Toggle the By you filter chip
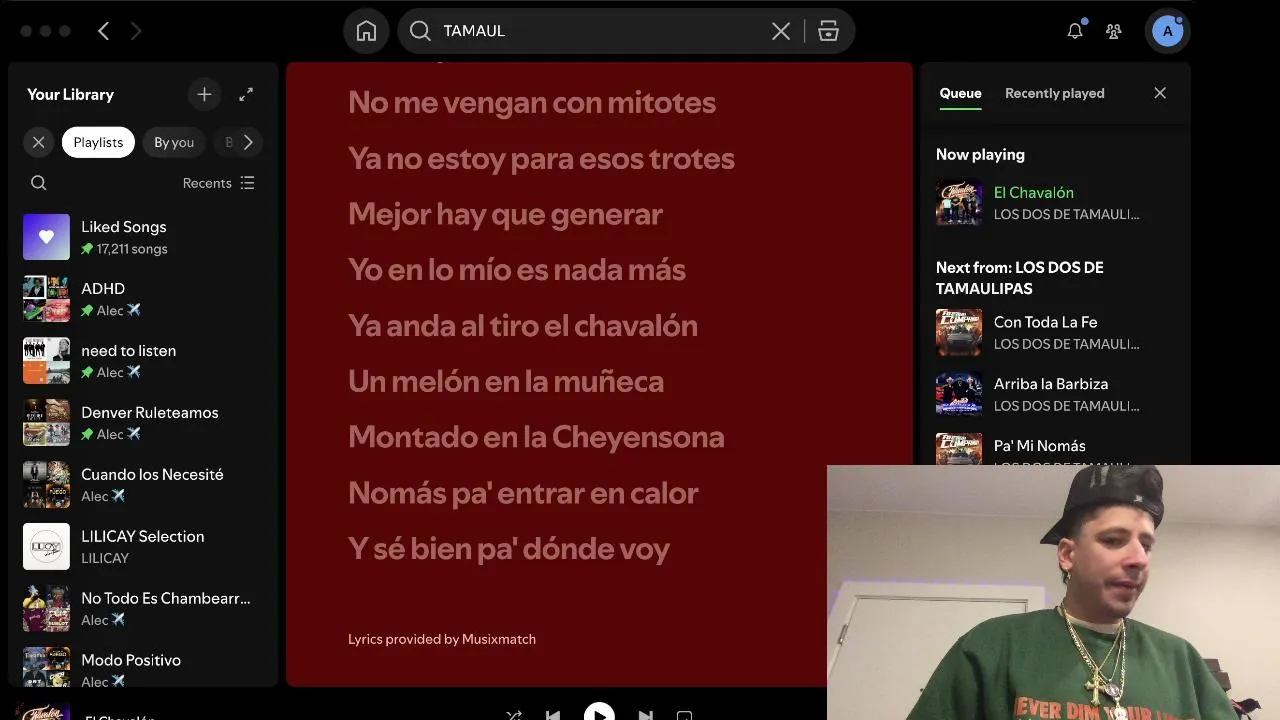1280x720 pixels. 174,142
